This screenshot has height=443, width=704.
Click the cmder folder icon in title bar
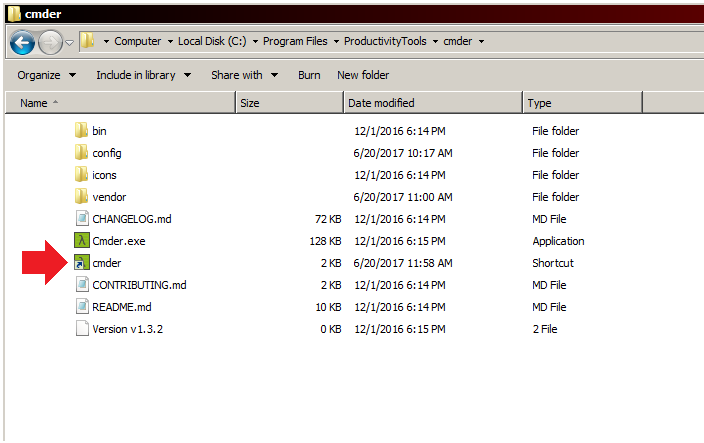tap(14, 14)
